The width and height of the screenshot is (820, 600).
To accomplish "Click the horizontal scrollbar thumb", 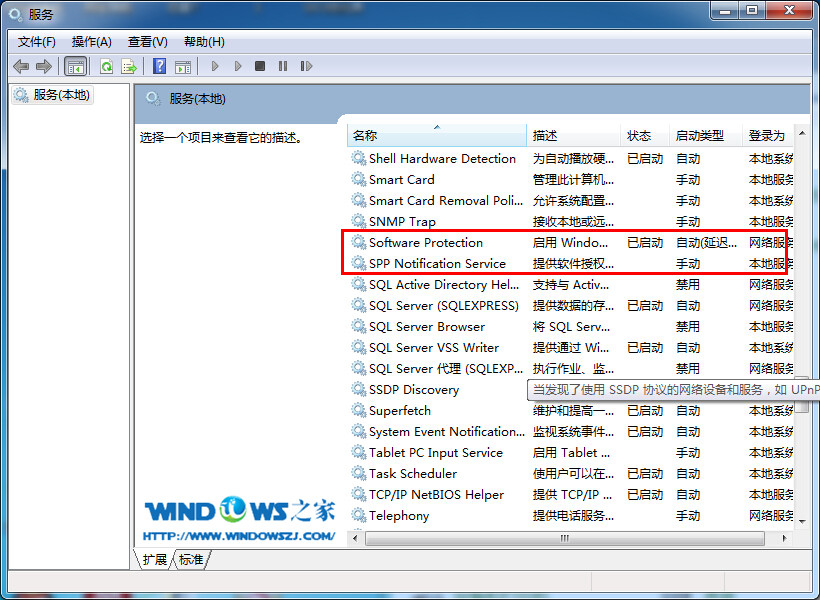I will pyautogui.click(x=565, y=538).
